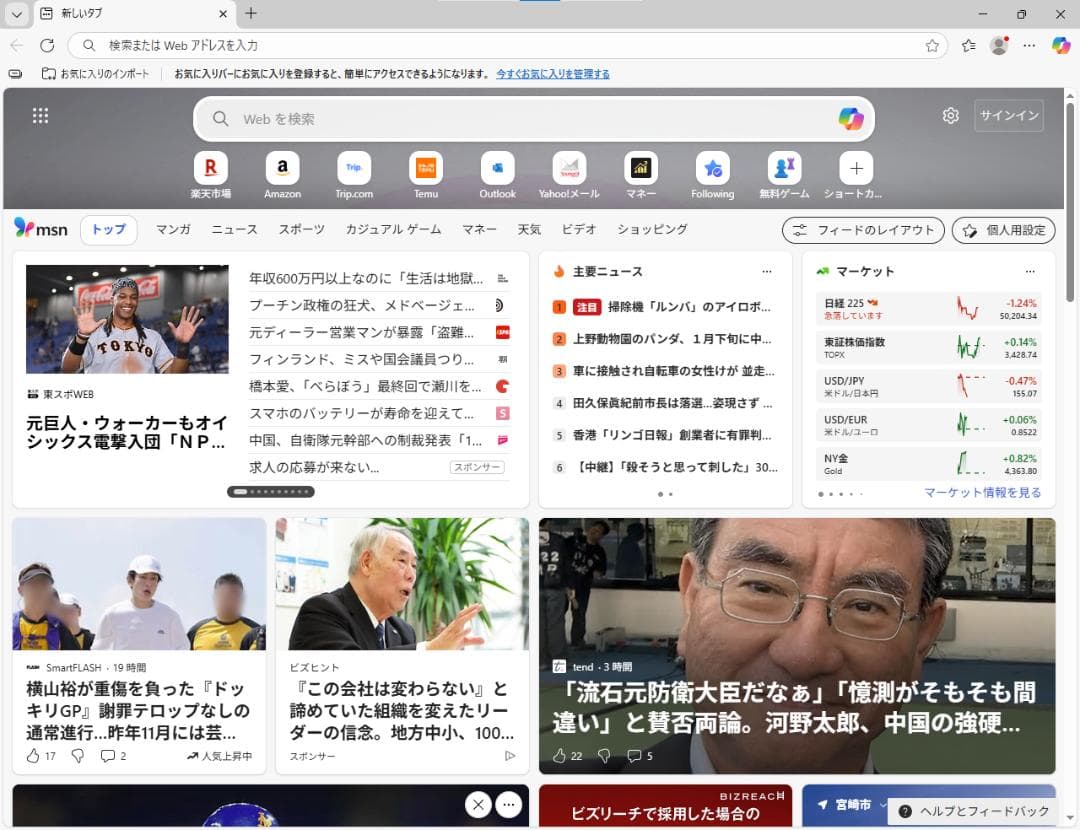Select the Amazon shortcut icon
Viewport: 1080px width, 830px height.
tap(282, 168)
